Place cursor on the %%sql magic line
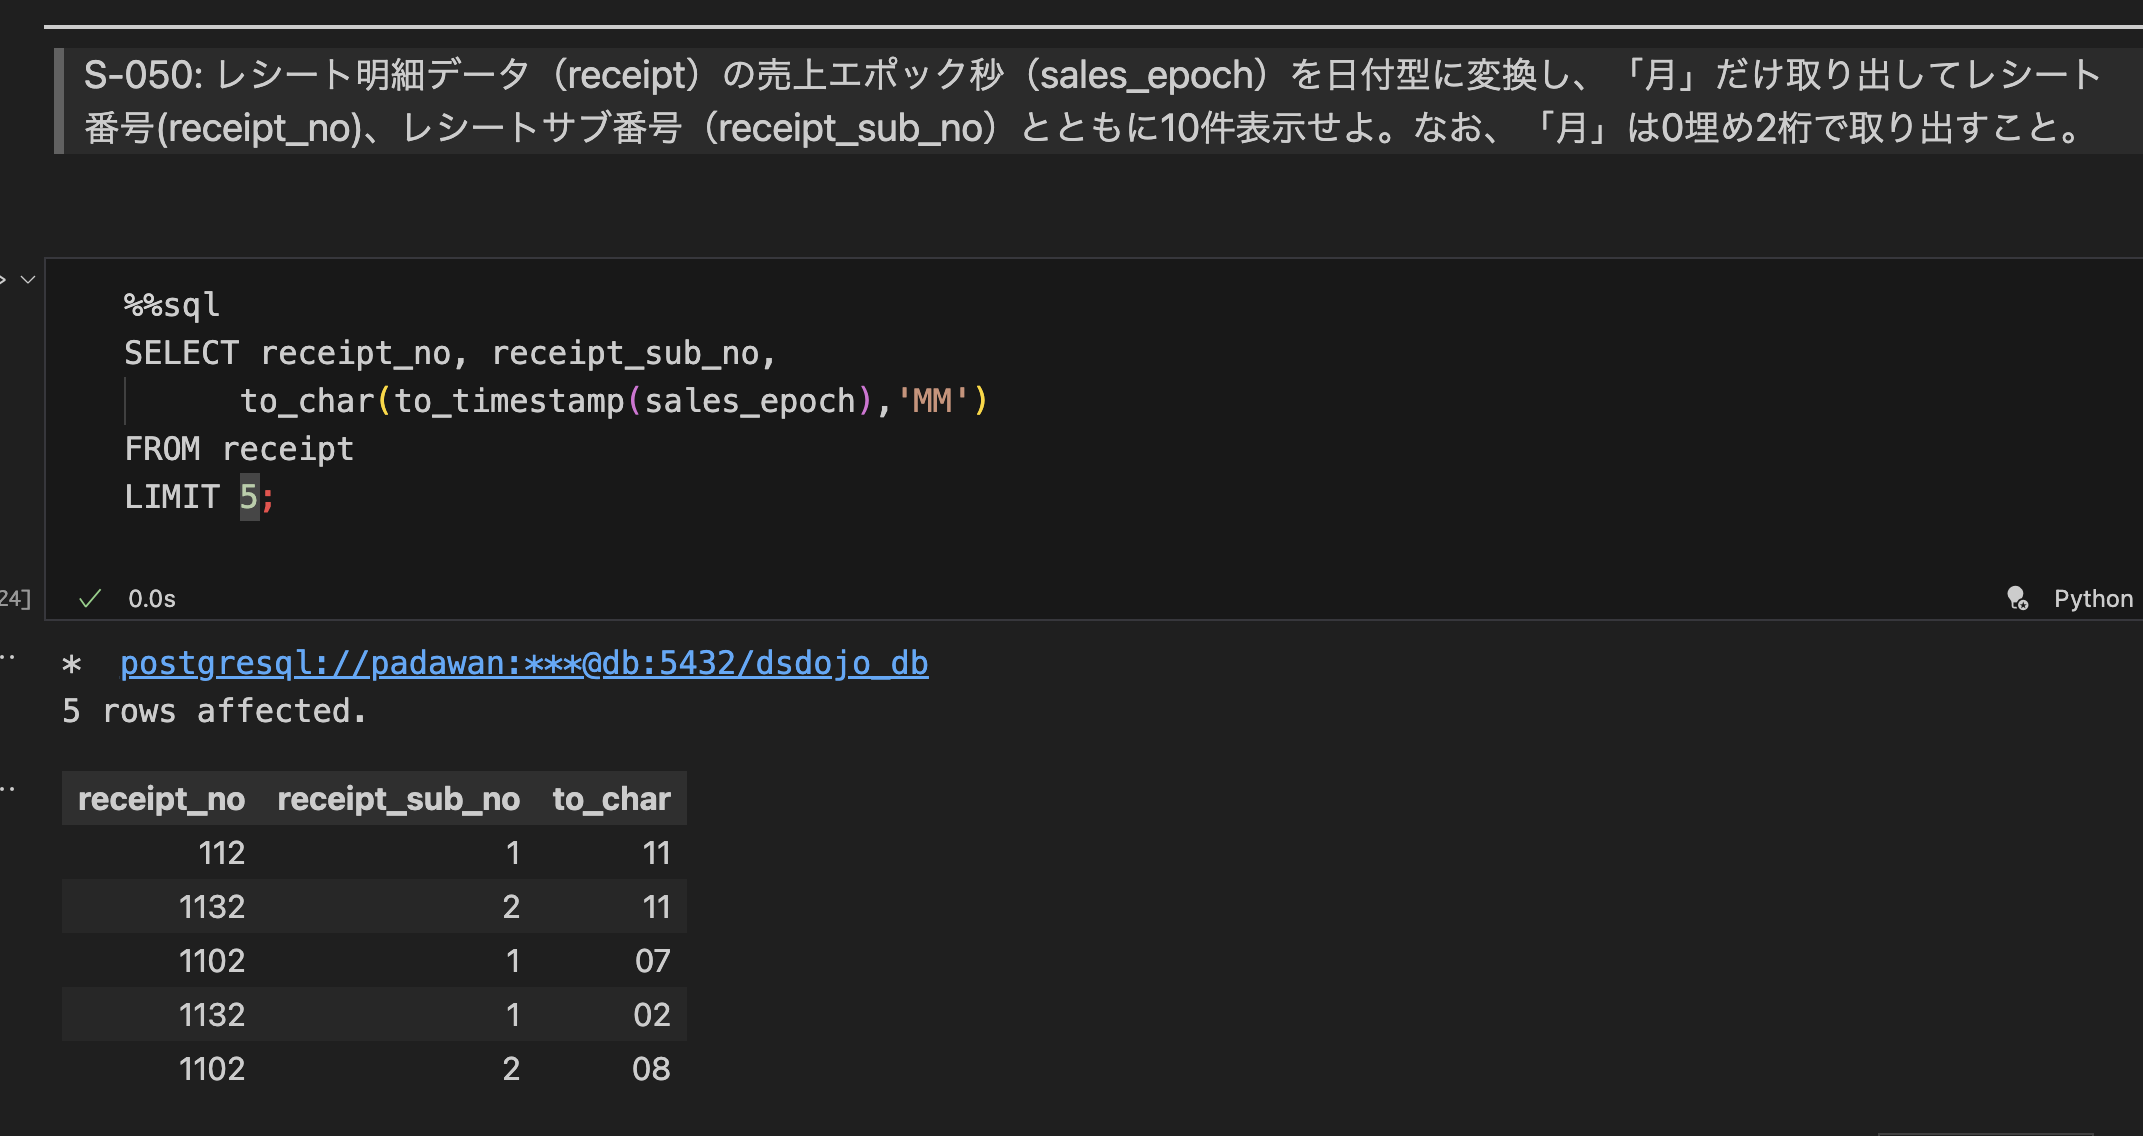 pos(171,304)
